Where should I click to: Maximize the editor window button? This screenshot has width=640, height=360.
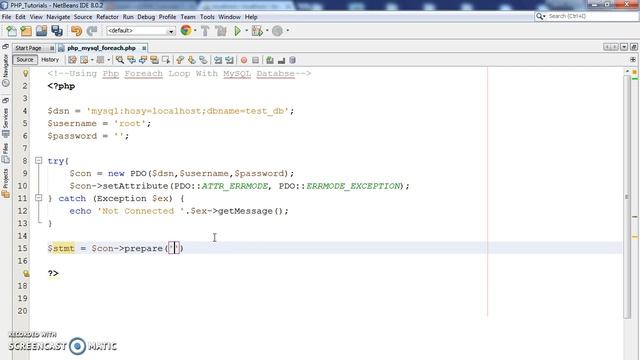pos(633,47)
